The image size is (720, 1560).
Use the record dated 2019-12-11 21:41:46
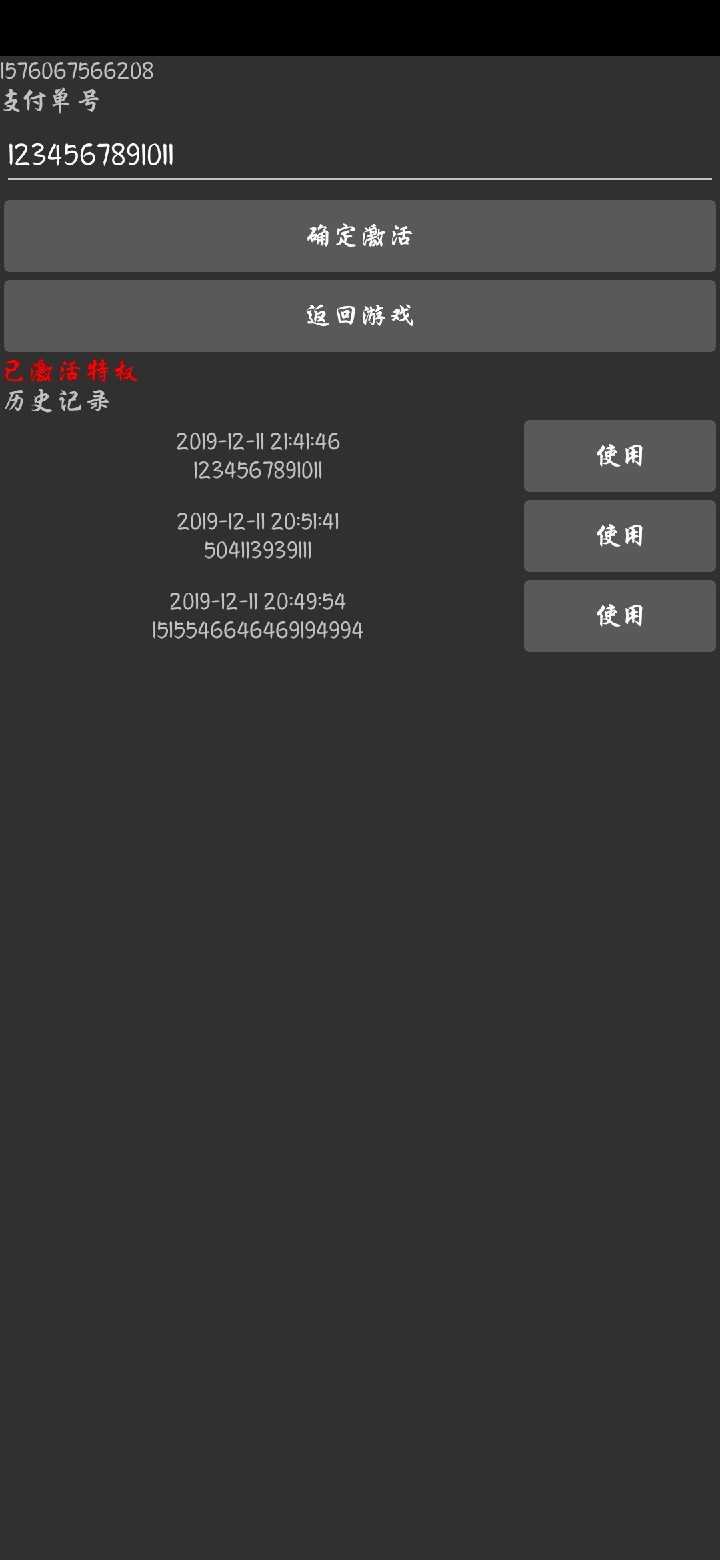[x=620, y=456]
